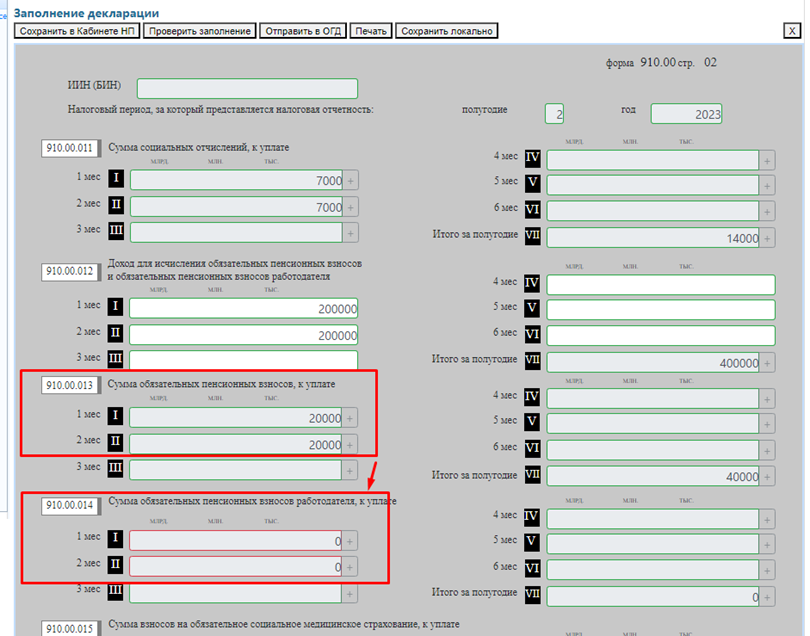
Task: Print the declaration with Печать button
Action: tap(371, 31)
